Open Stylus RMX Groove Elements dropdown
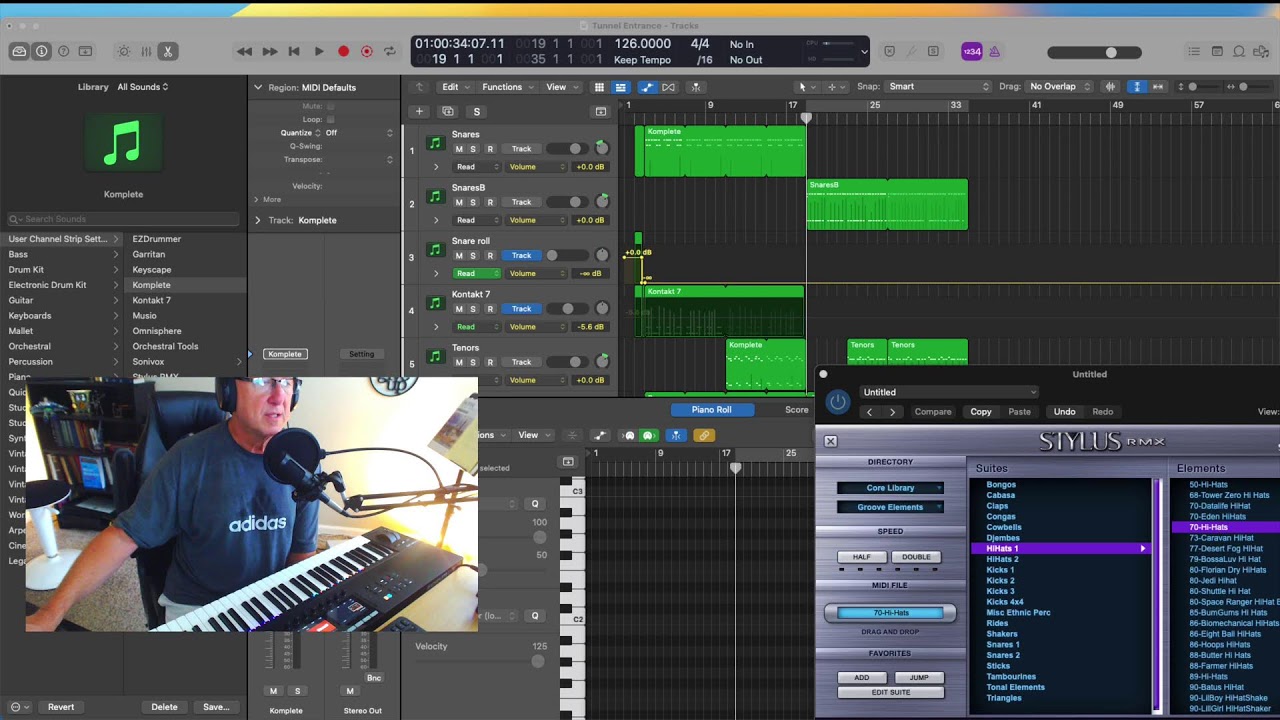The height and width of the screenshot is (720, 1280). tap(890, 507)
